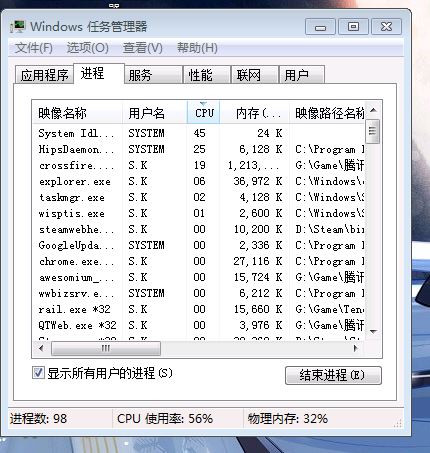Image resolution: width=430 pixels, height=453 pixels.
Task: Click the horizontal scrollbar right arrow
Action: point(355,348)
